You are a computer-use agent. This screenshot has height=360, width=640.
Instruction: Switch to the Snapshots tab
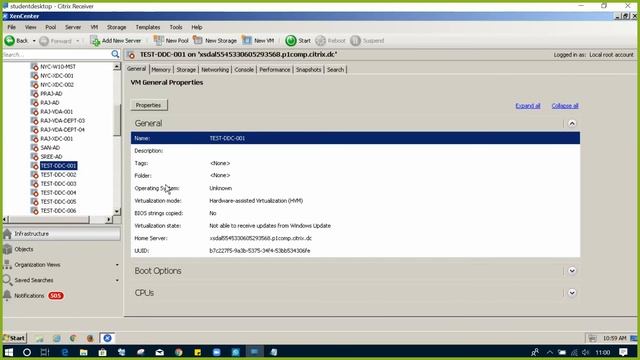(x=309, y=70)
